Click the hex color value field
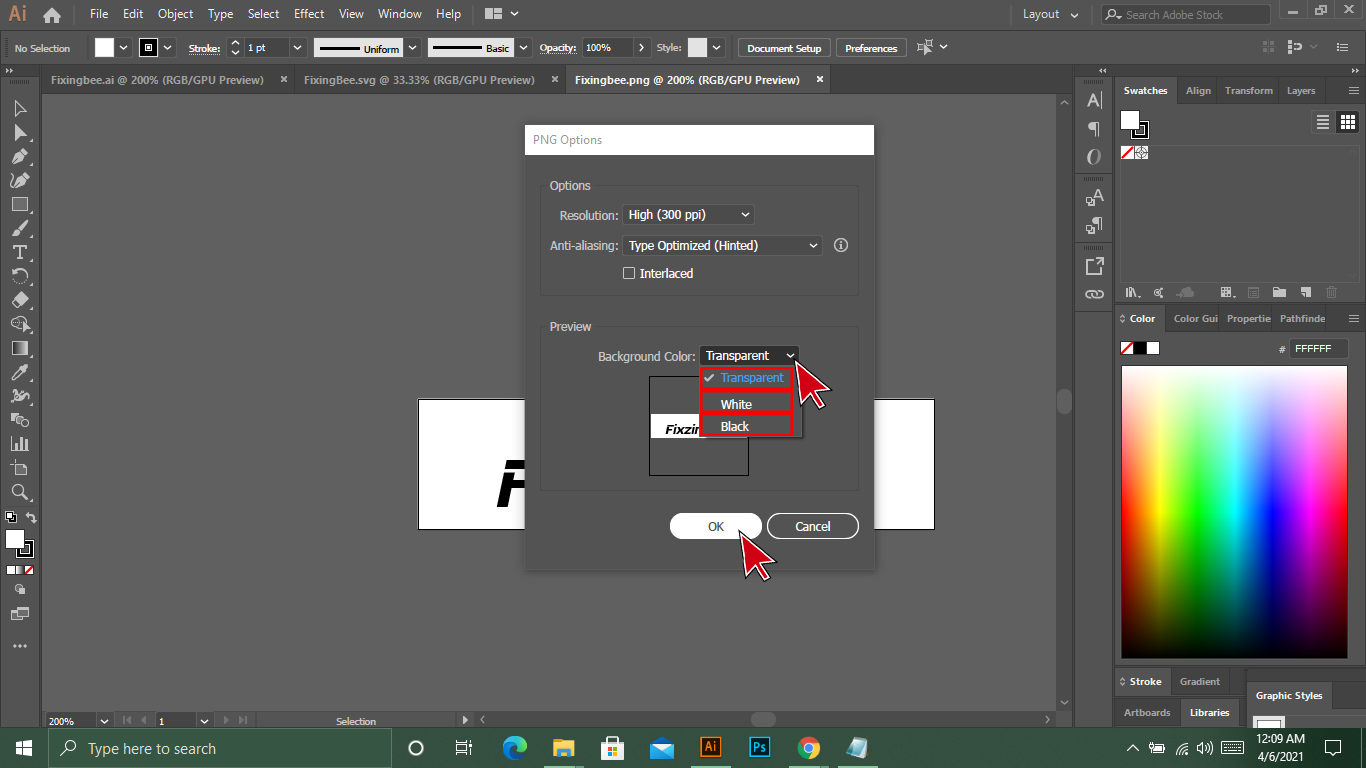Image resolution: width=1366 pixels, height=768 pixels. point(1317,349)
